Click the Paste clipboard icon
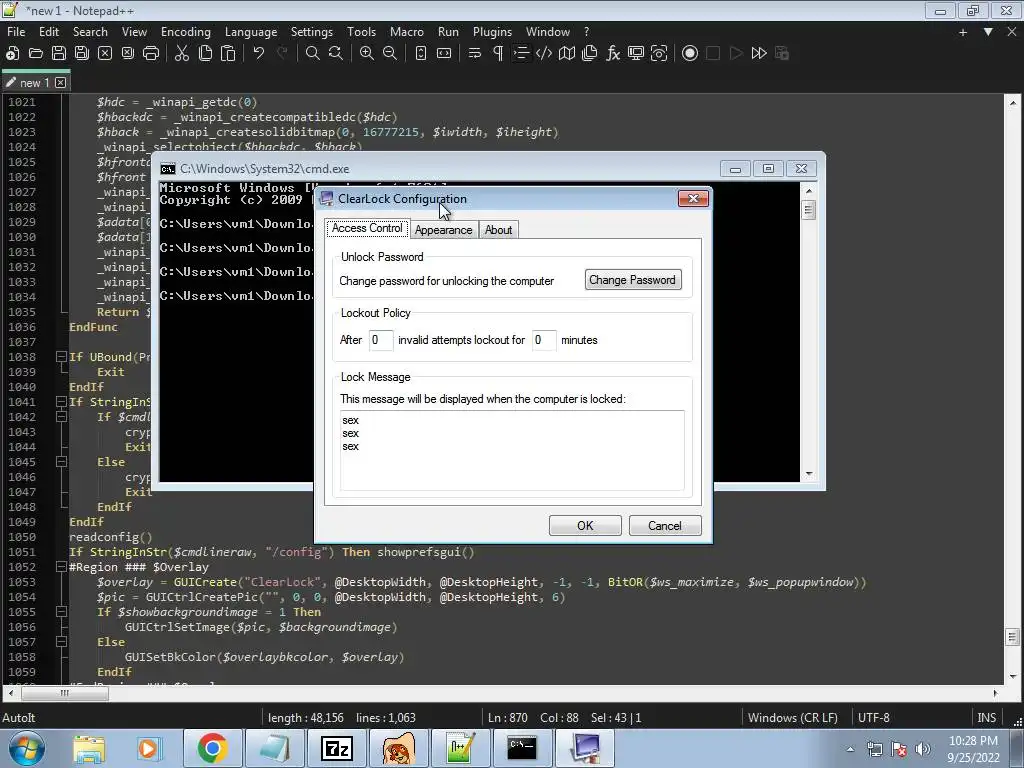Viewport: 1024px width, 768px height. 228,54
